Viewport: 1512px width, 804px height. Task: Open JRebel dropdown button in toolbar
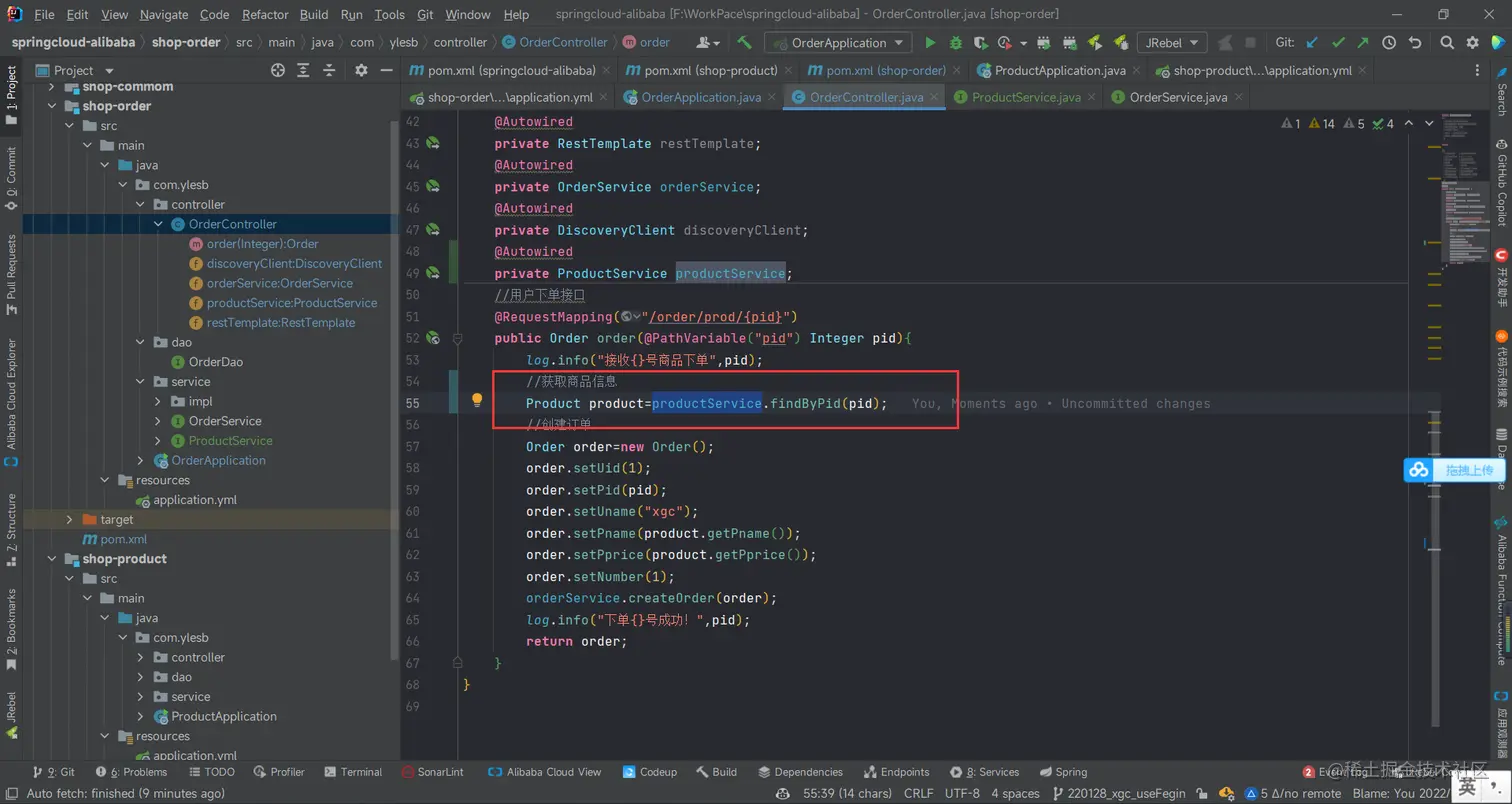pos(1171,43)
